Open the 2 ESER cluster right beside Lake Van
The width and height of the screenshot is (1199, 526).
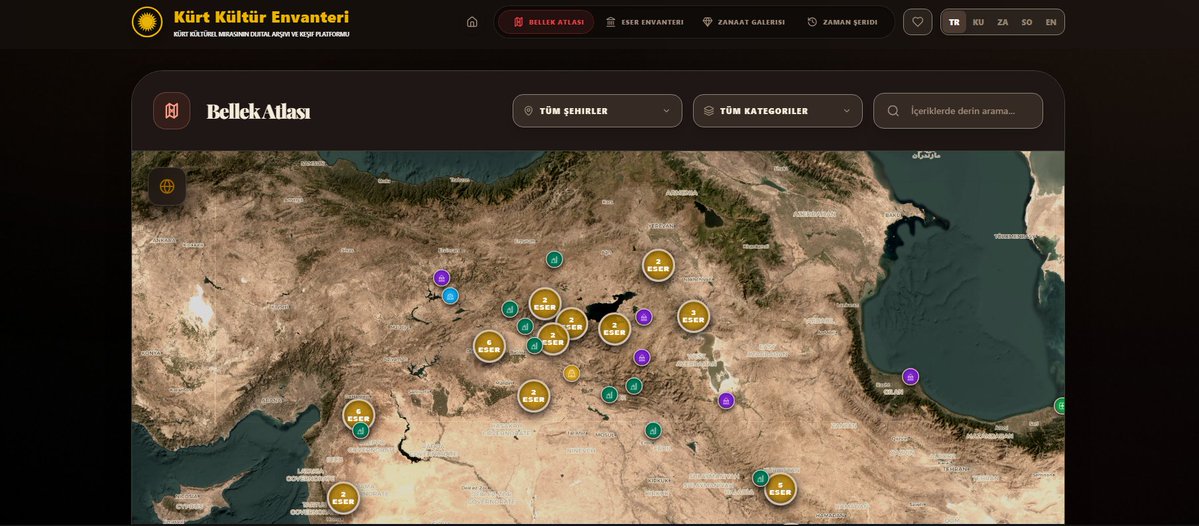pyautogui.click(x=614, y=329)
